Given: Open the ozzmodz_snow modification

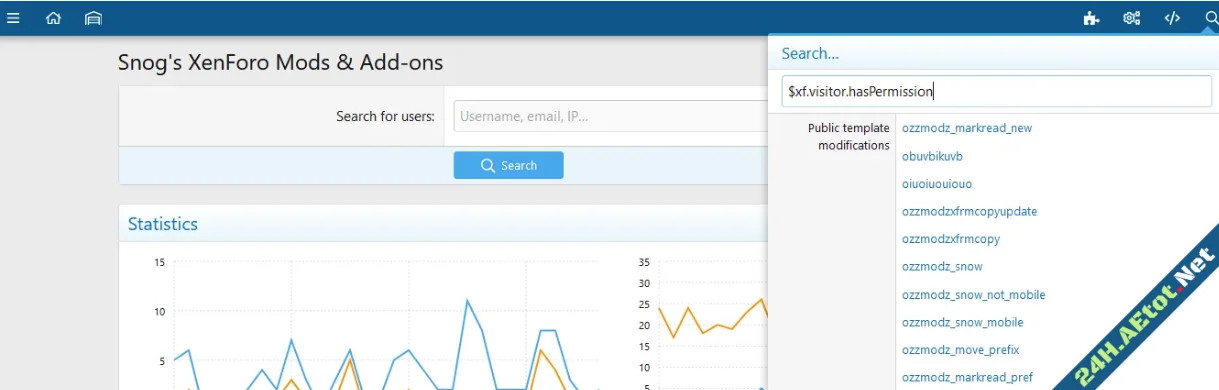Looking at the screenshot, I should coord(942,267).
